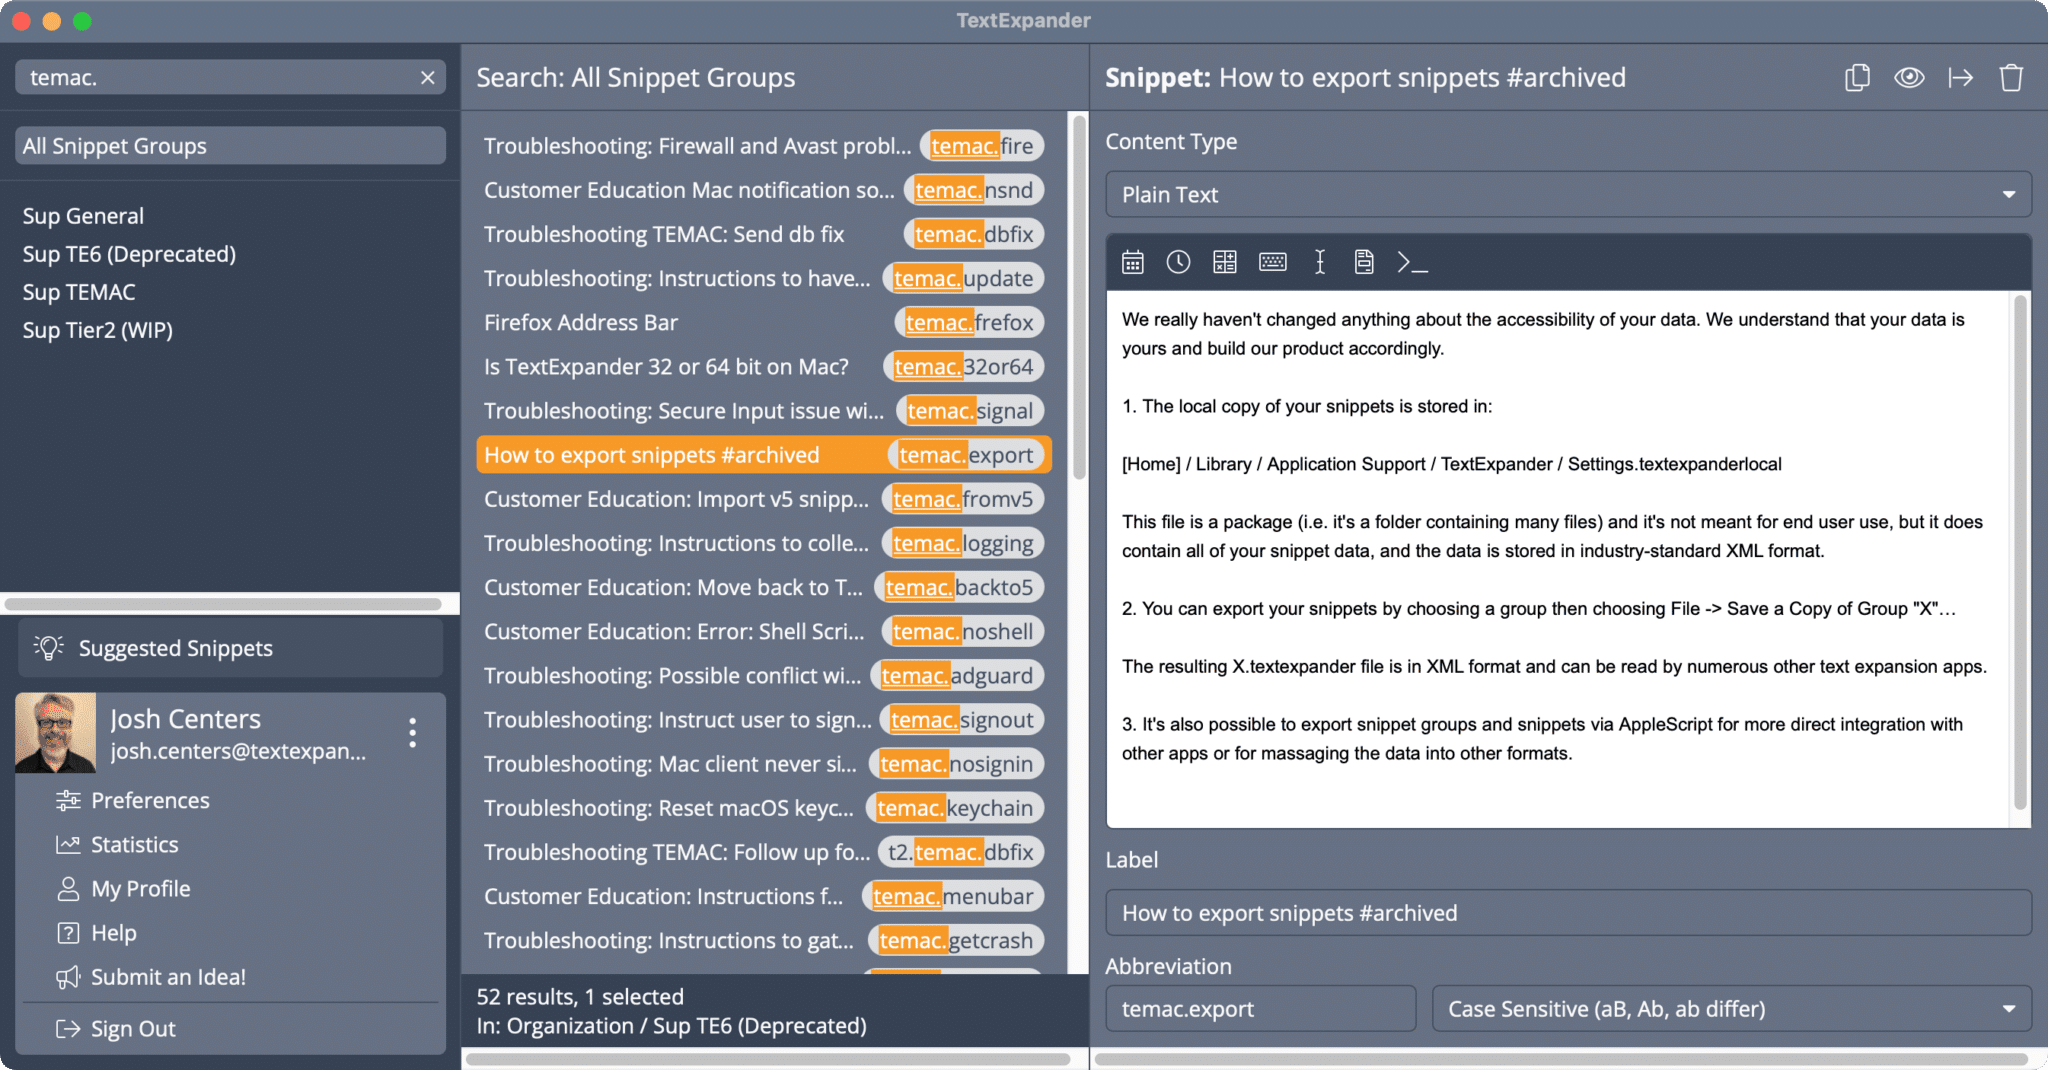The height and width of the screenshot is (1070, 2048).
Task: Insert a date macro using the calendar icon
Action: click(x=1132, y=262)
